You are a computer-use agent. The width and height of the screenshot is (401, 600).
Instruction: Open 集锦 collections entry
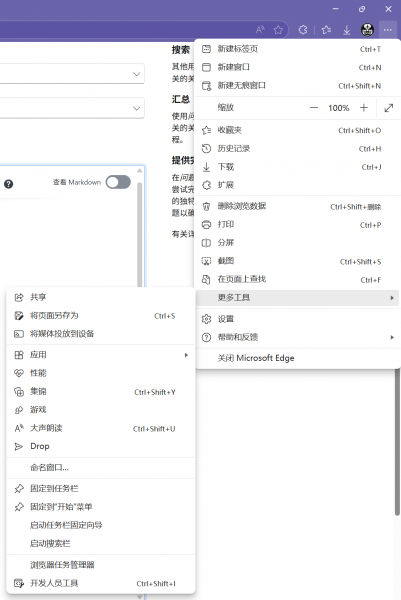101,391
